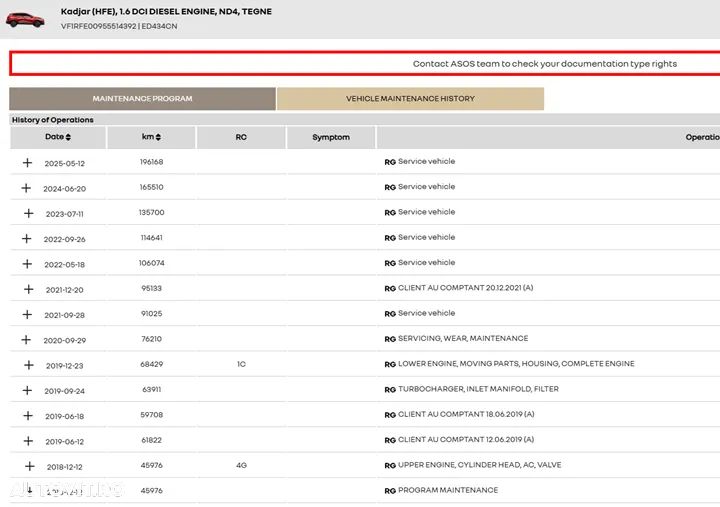The width and height of the screenshot is (720, 507).
Task: Expand the 2024-06-20 operation row
Action: tap(26, 188)
